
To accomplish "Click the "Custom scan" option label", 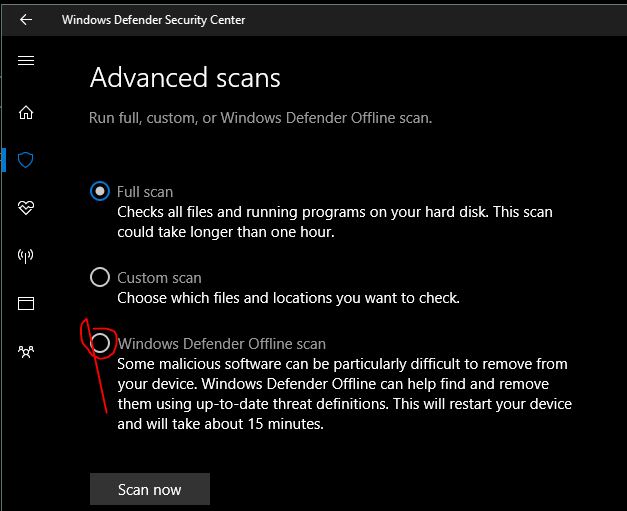I will 159,277.
